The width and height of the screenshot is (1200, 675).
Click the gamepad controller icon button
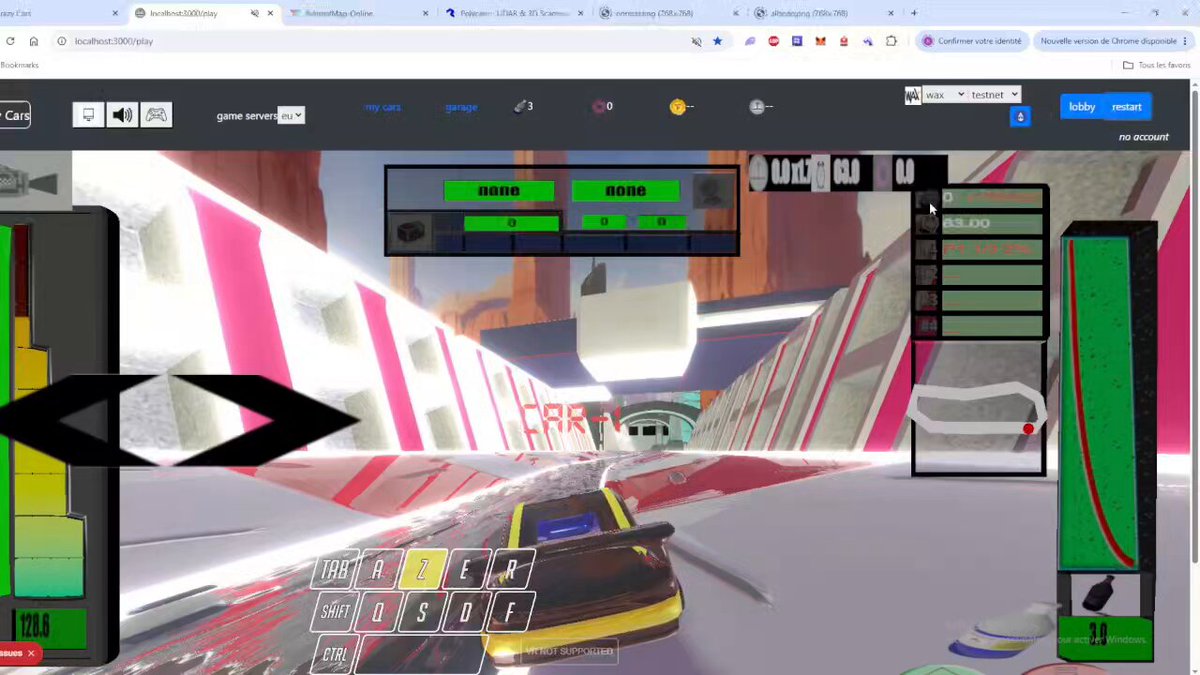coord(157,115)
